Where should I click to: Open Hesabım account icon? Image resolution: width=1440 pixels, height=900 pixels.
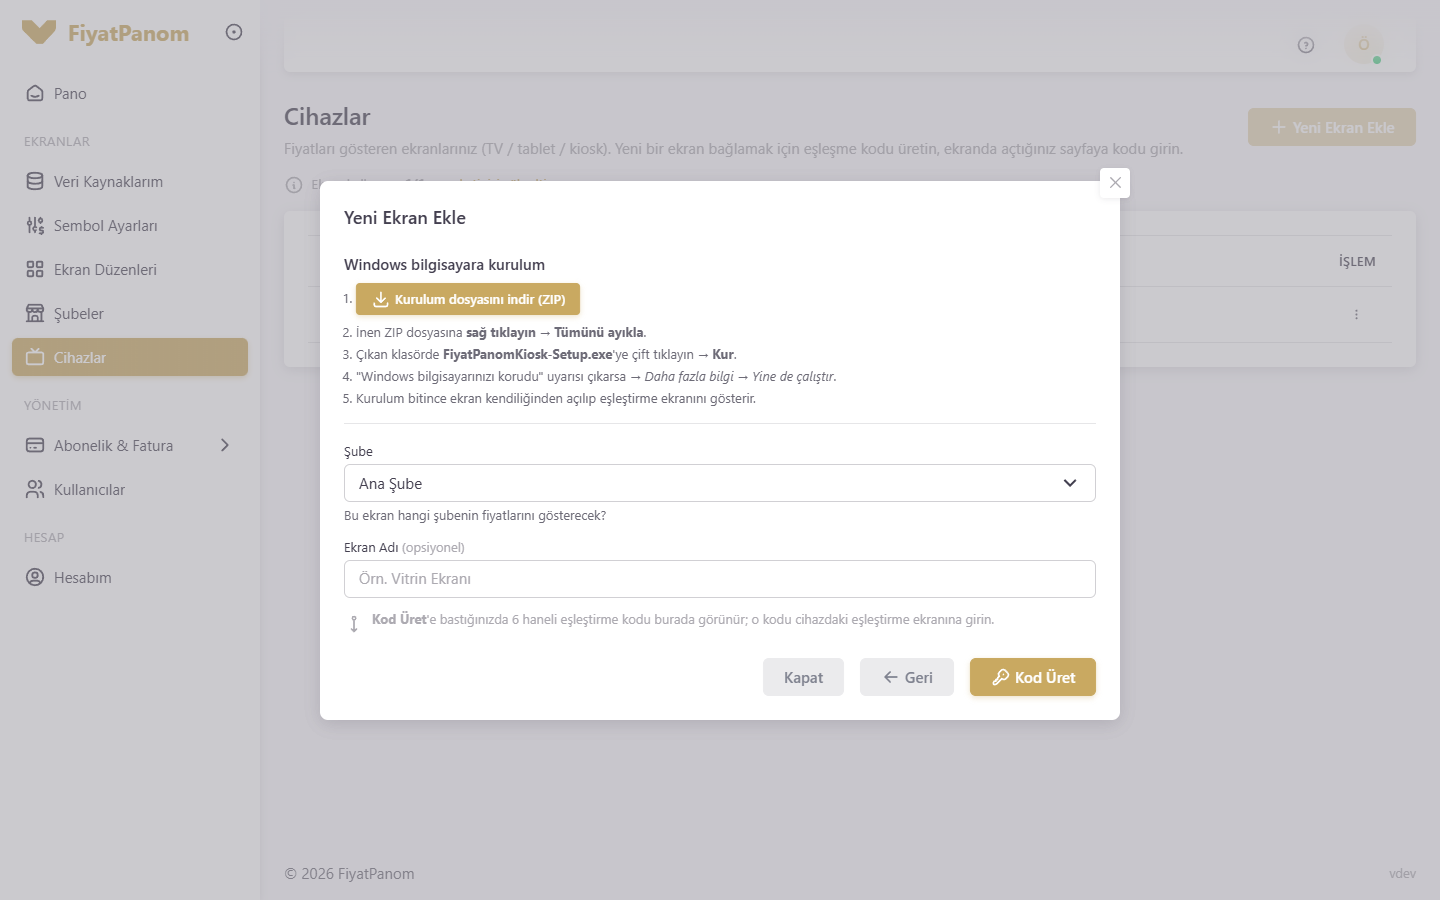35,577
